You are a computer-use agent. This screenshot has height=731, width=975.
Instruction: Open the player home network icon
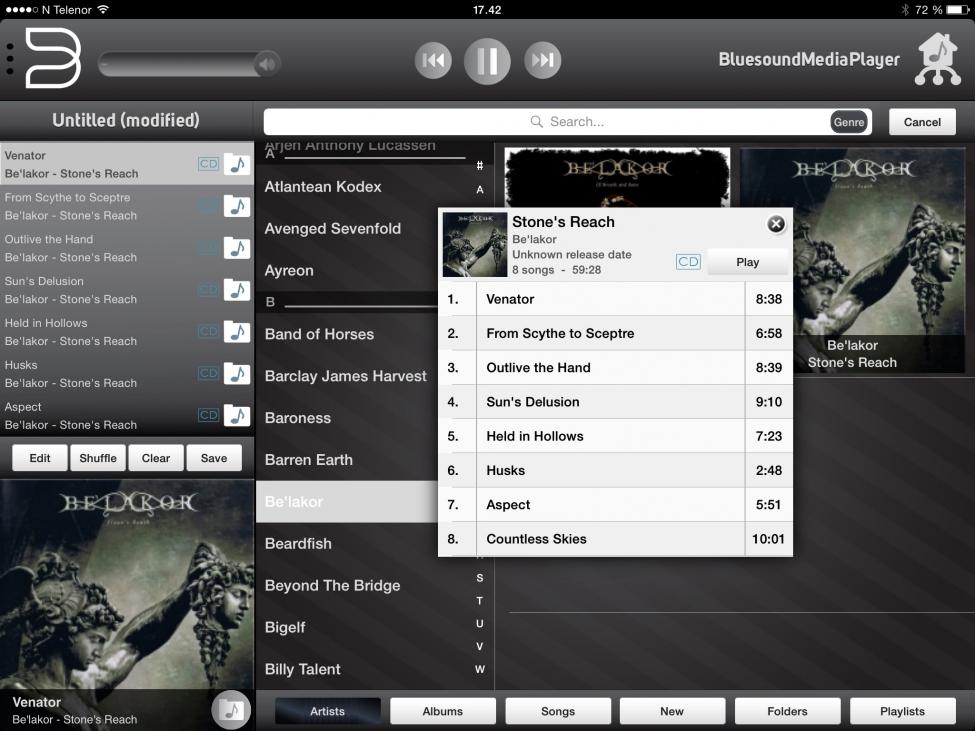point(938,59)
